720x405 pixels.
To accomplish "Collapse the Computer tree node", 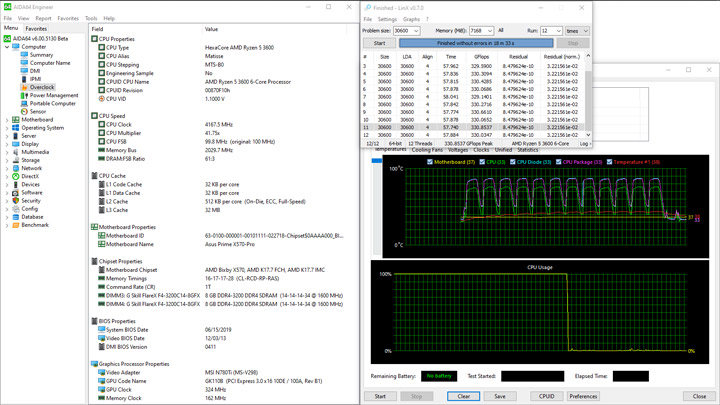I will click(7, 47).
